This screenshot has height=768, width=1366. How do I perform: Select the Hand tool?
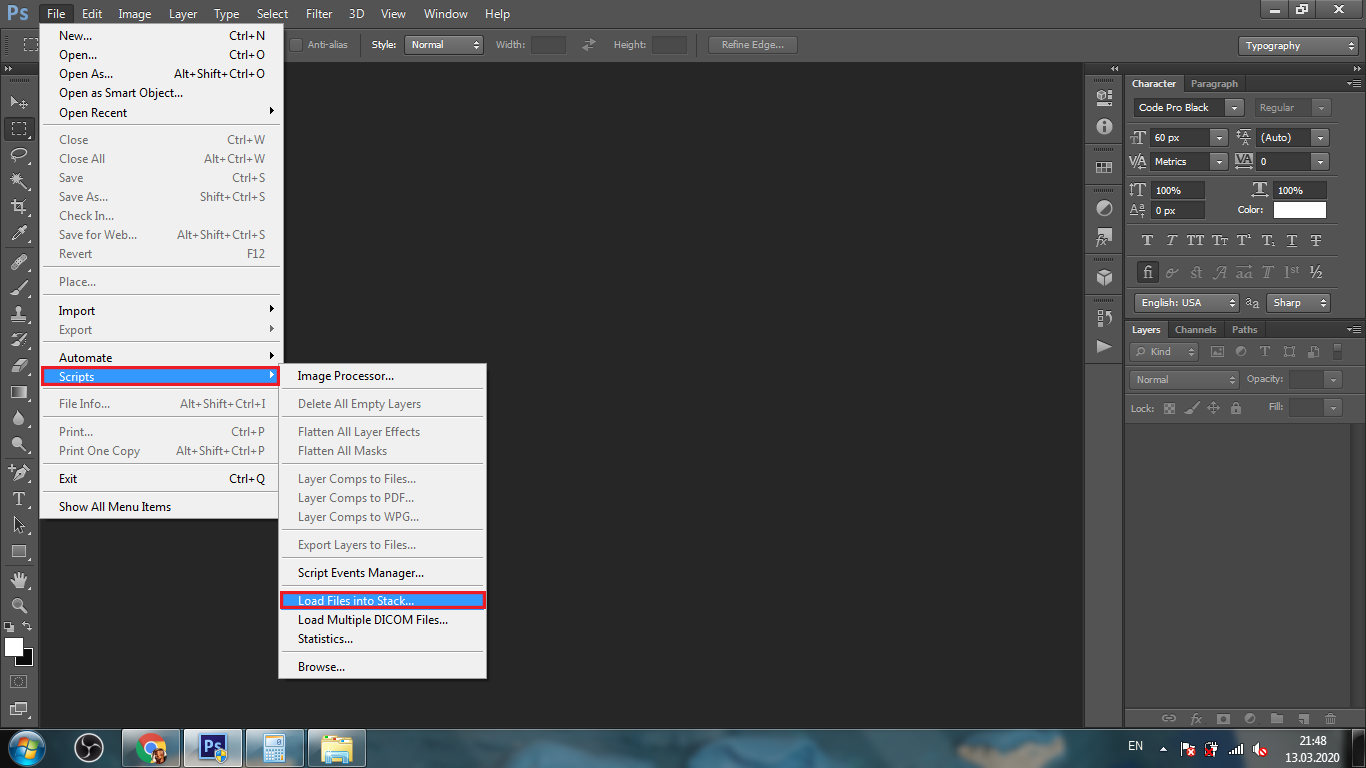click(x=19, y=580)
